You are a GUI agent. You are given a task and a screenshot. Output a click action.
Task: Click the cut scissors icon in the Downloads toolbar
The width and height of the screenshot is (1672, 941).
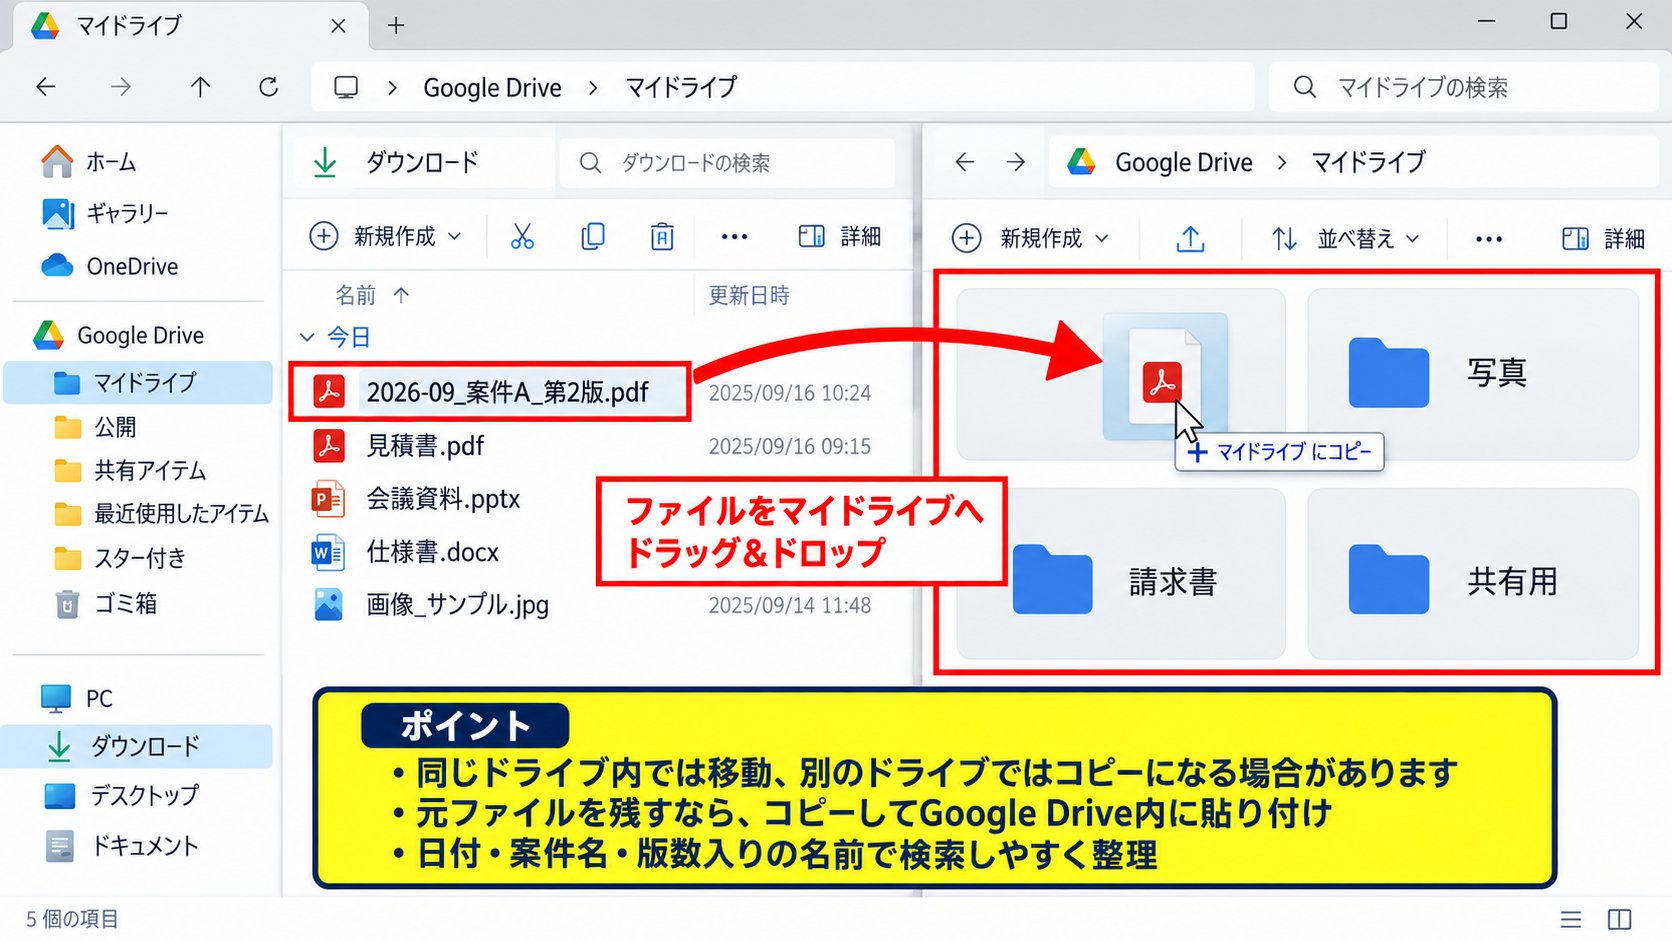point(522,236)
